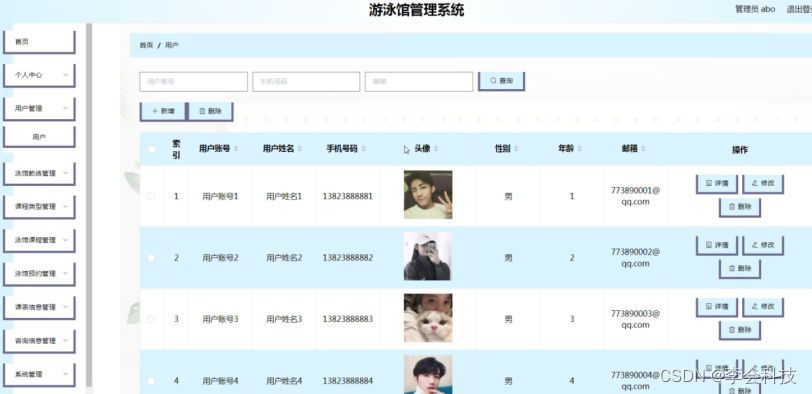Click the sidebar vertical scrollbar
Image resolution: width=812 pixels, height=394 pixels.
click(89, 205)
